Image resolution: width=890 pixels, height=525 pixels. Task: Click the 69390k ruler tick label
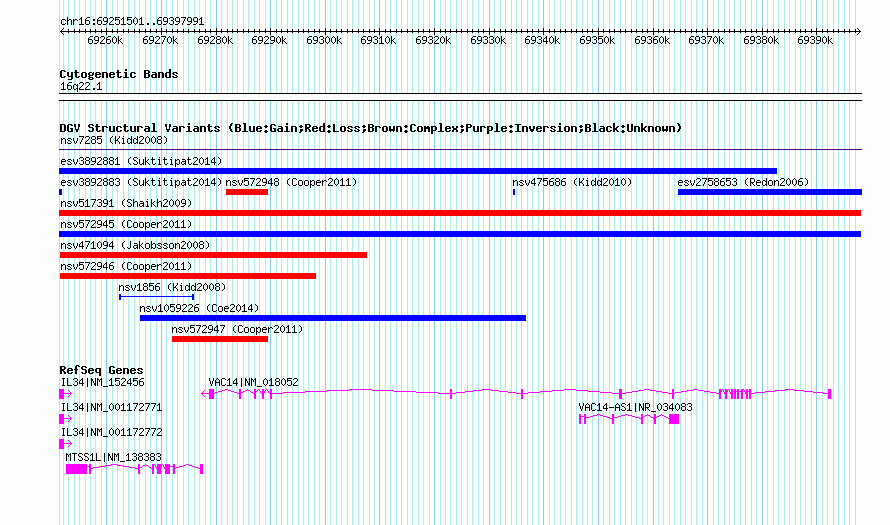click(x=815, y=40)
